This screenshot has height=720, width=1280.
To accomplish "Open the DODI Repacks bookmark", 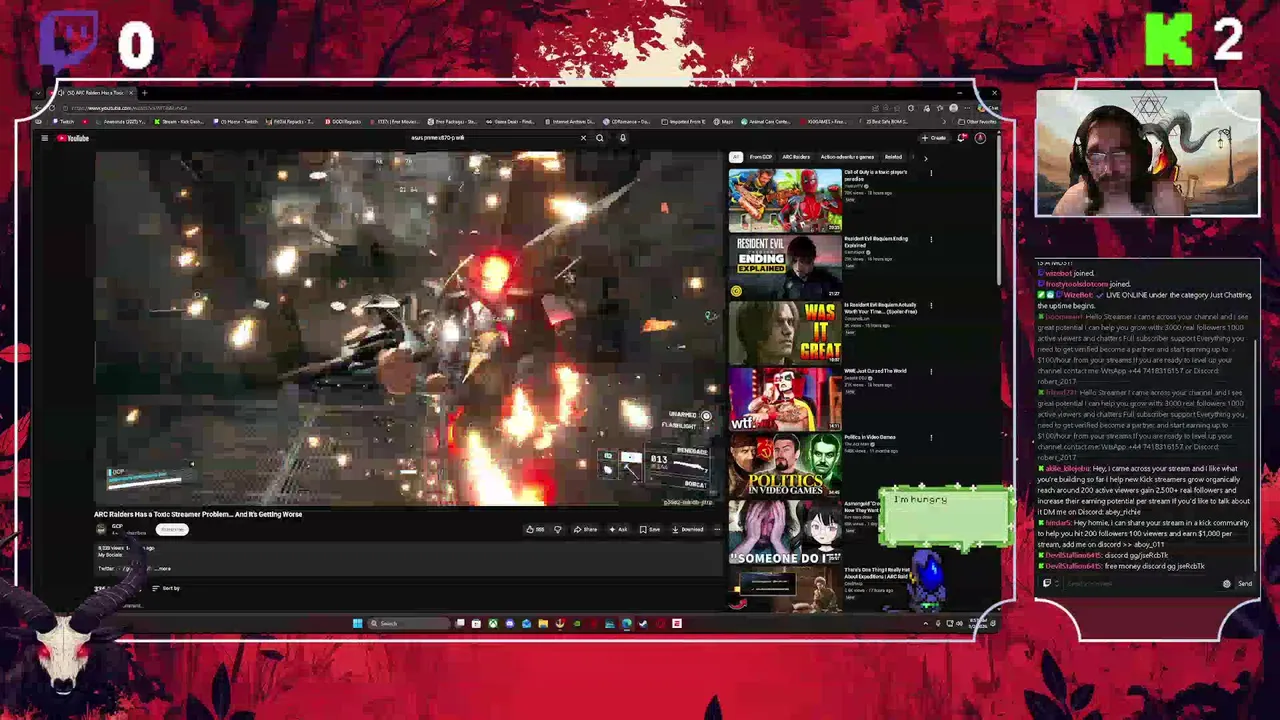I will [343, 122].
